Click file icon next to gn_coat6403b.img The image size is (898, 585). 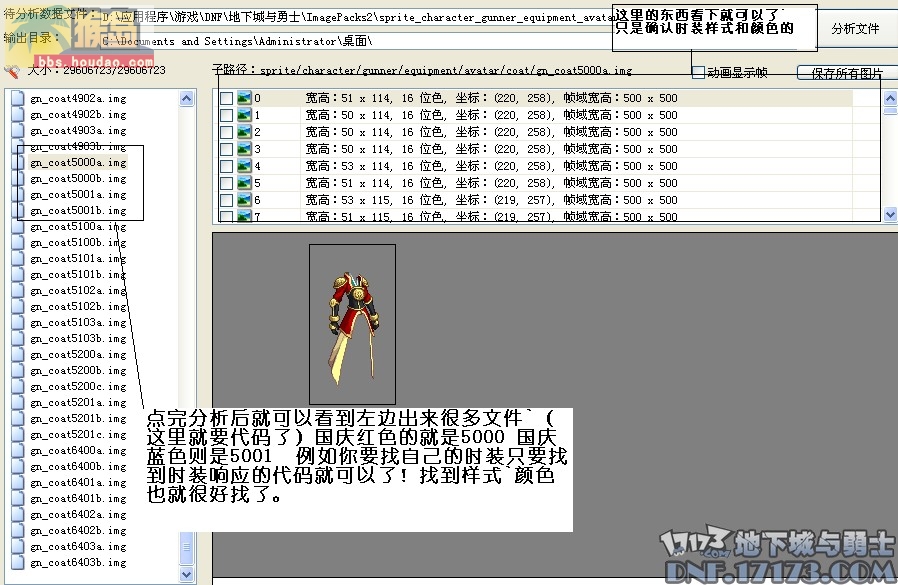coord(18,563)
